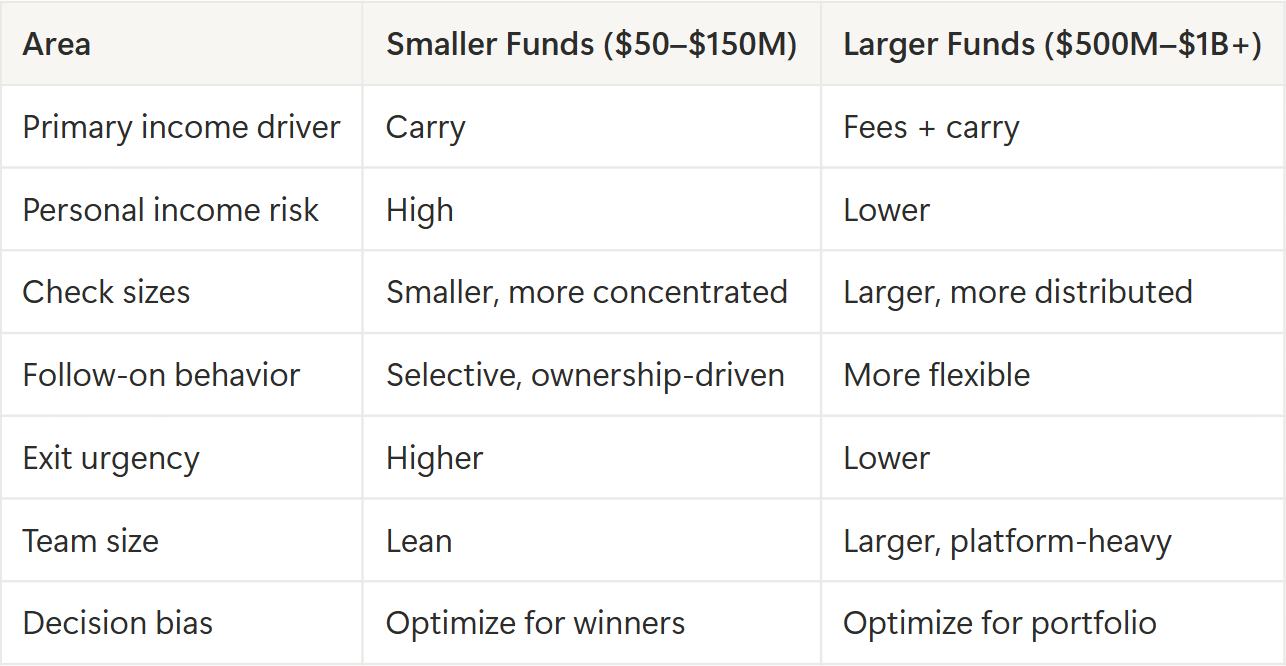Select the "Check sizes" row label

(106, 292)
